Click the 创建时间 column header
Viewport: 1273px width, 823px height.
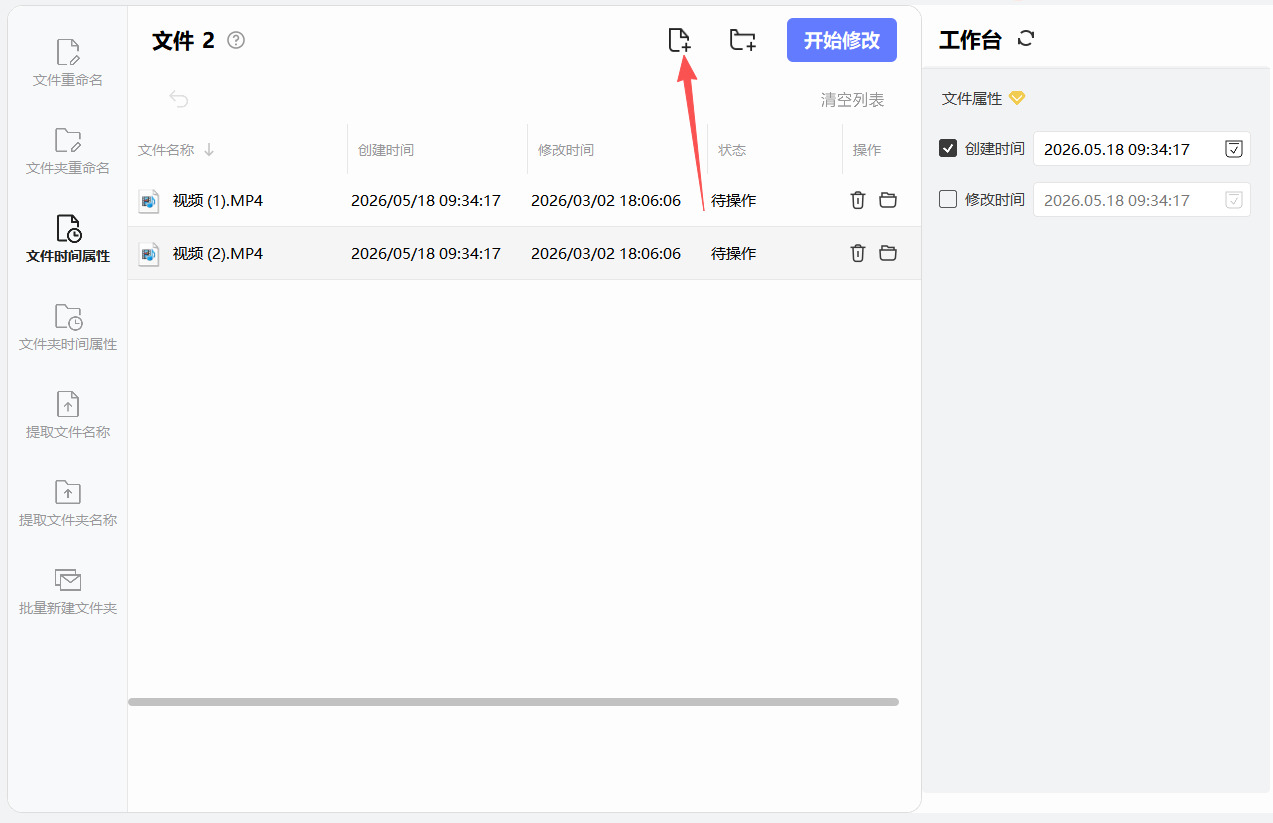tap(386, 150)
